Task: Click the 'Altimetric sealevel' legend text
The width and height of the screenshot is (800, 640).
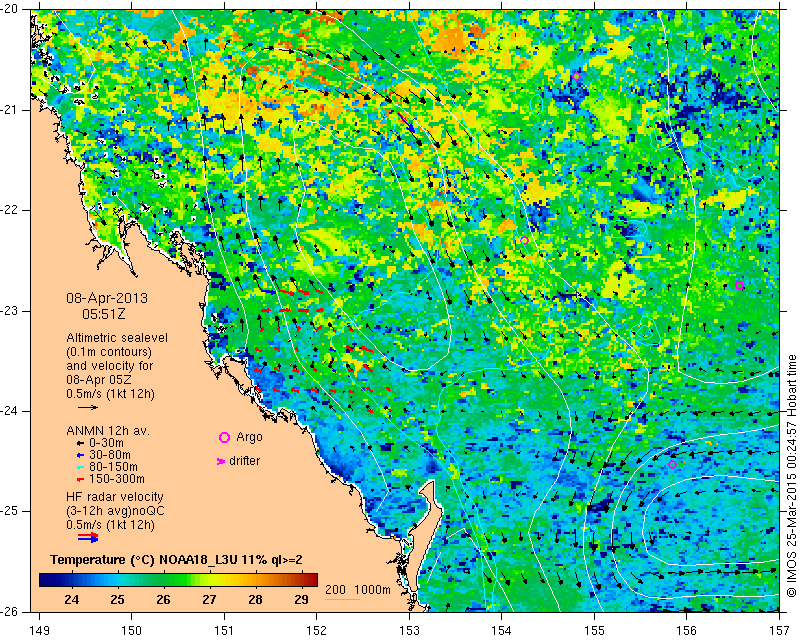Action: coord(117,338)
